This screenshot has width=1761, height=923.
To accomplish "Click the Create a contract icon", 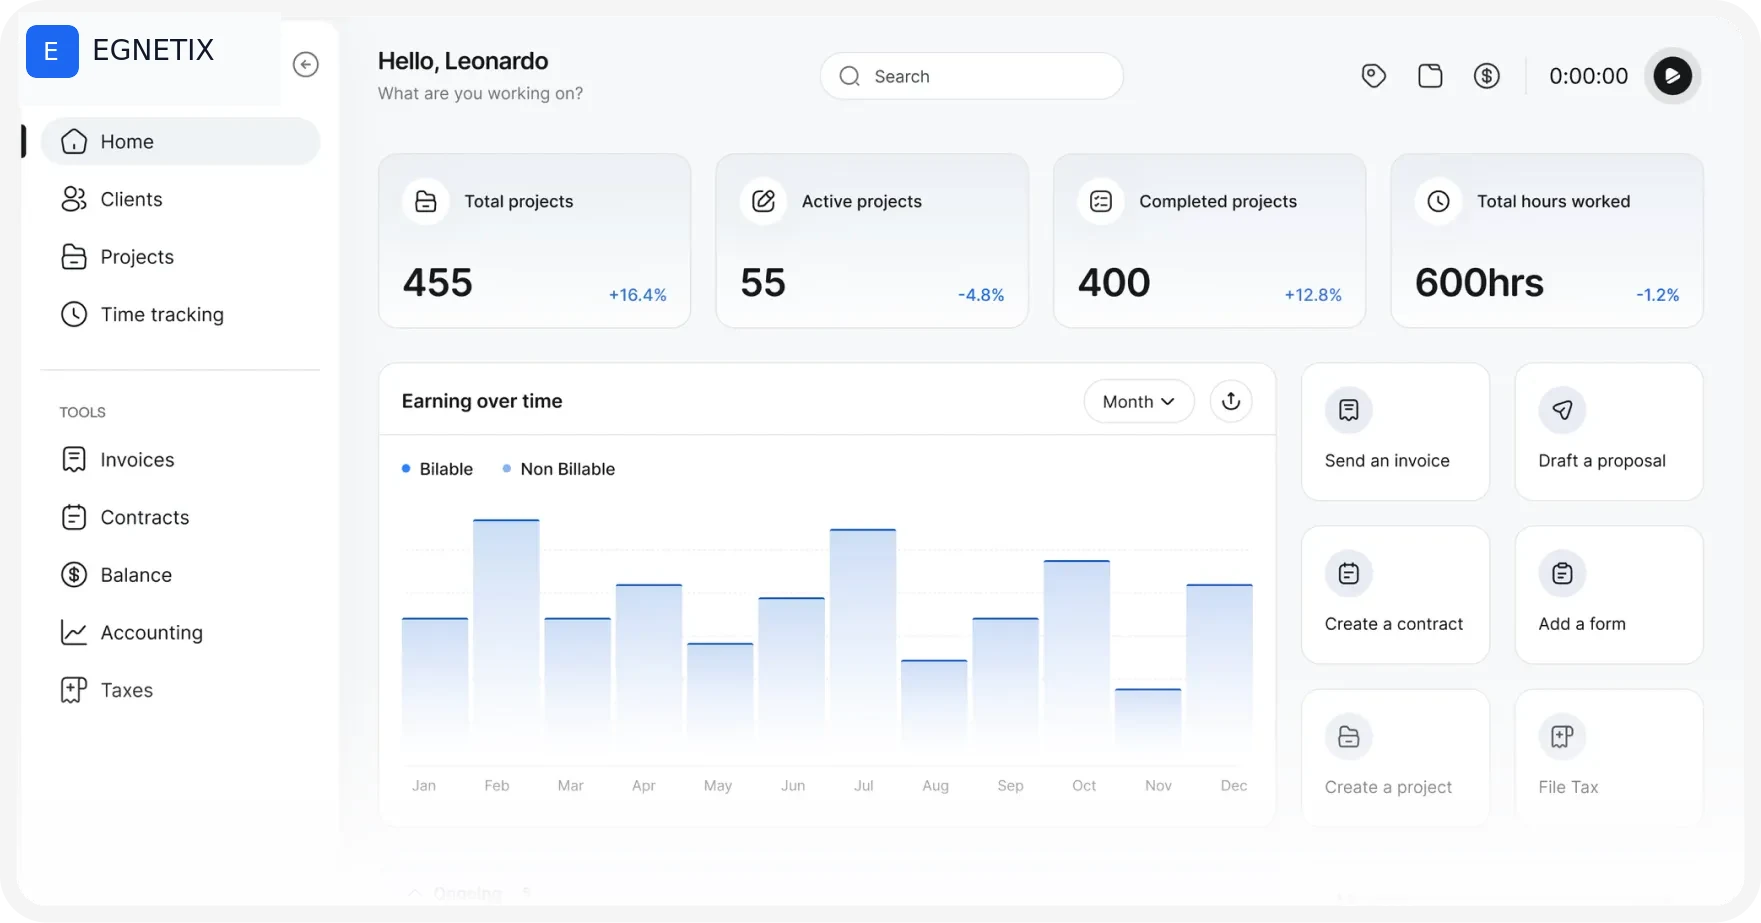I will coord(1349,574).
